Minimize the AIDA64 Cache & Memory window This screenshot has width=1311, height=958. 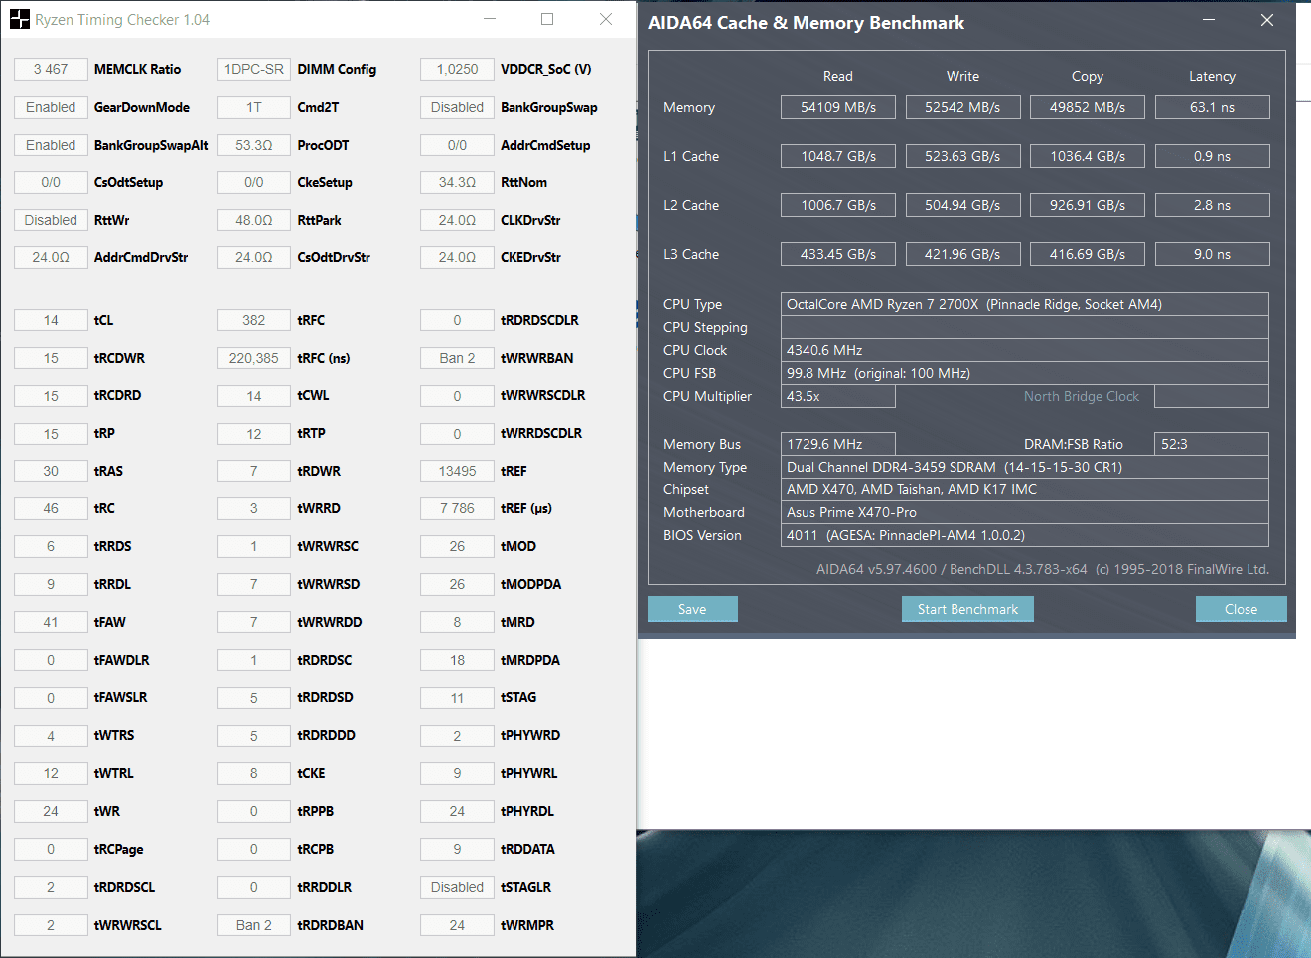1209,20
